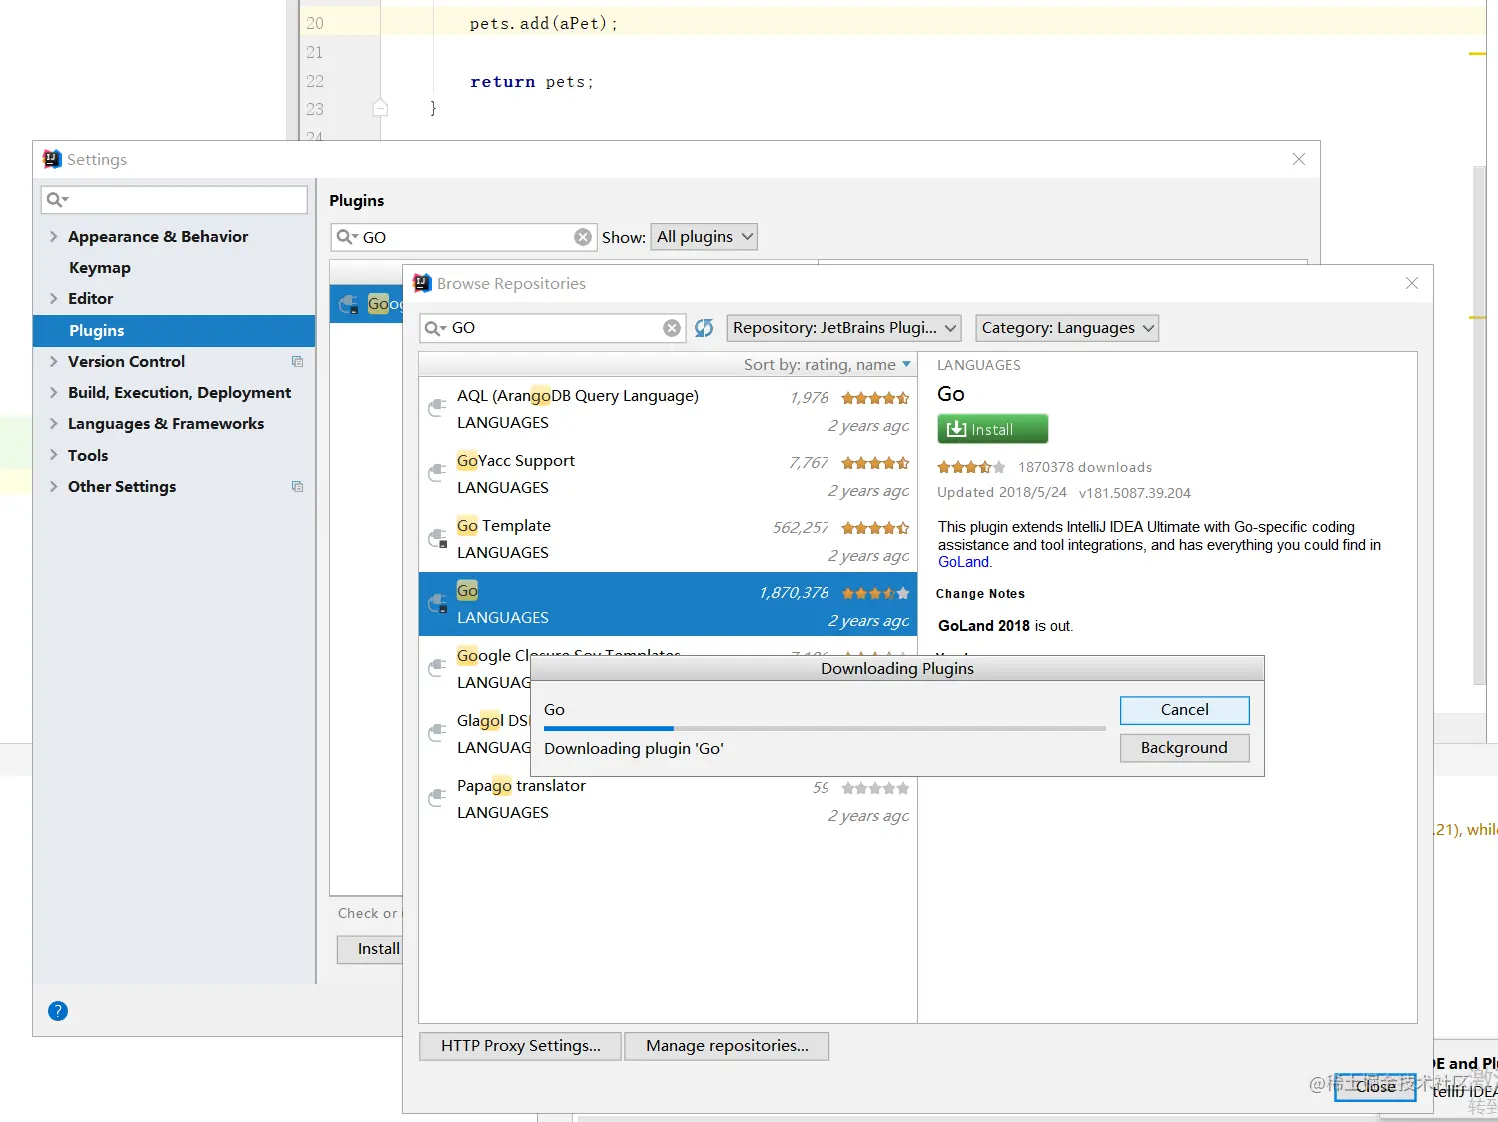The image size is (1498, 1122).
Task: Open the Sort by: rating, name menu
Action: [828, 365]
